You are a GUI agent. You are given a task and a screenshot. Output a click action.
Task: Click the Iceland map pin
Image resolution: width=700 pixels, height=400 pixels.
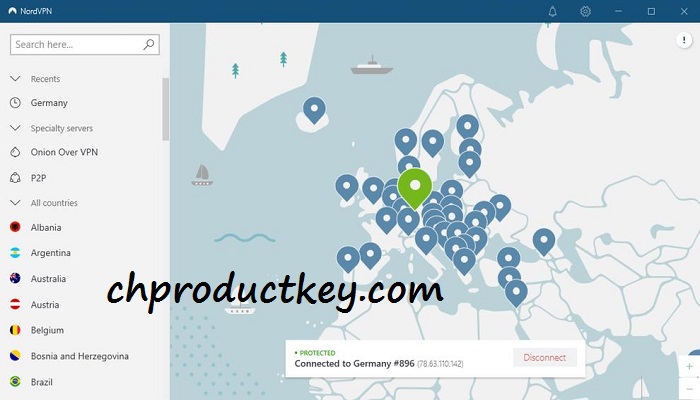click(314, 110)
